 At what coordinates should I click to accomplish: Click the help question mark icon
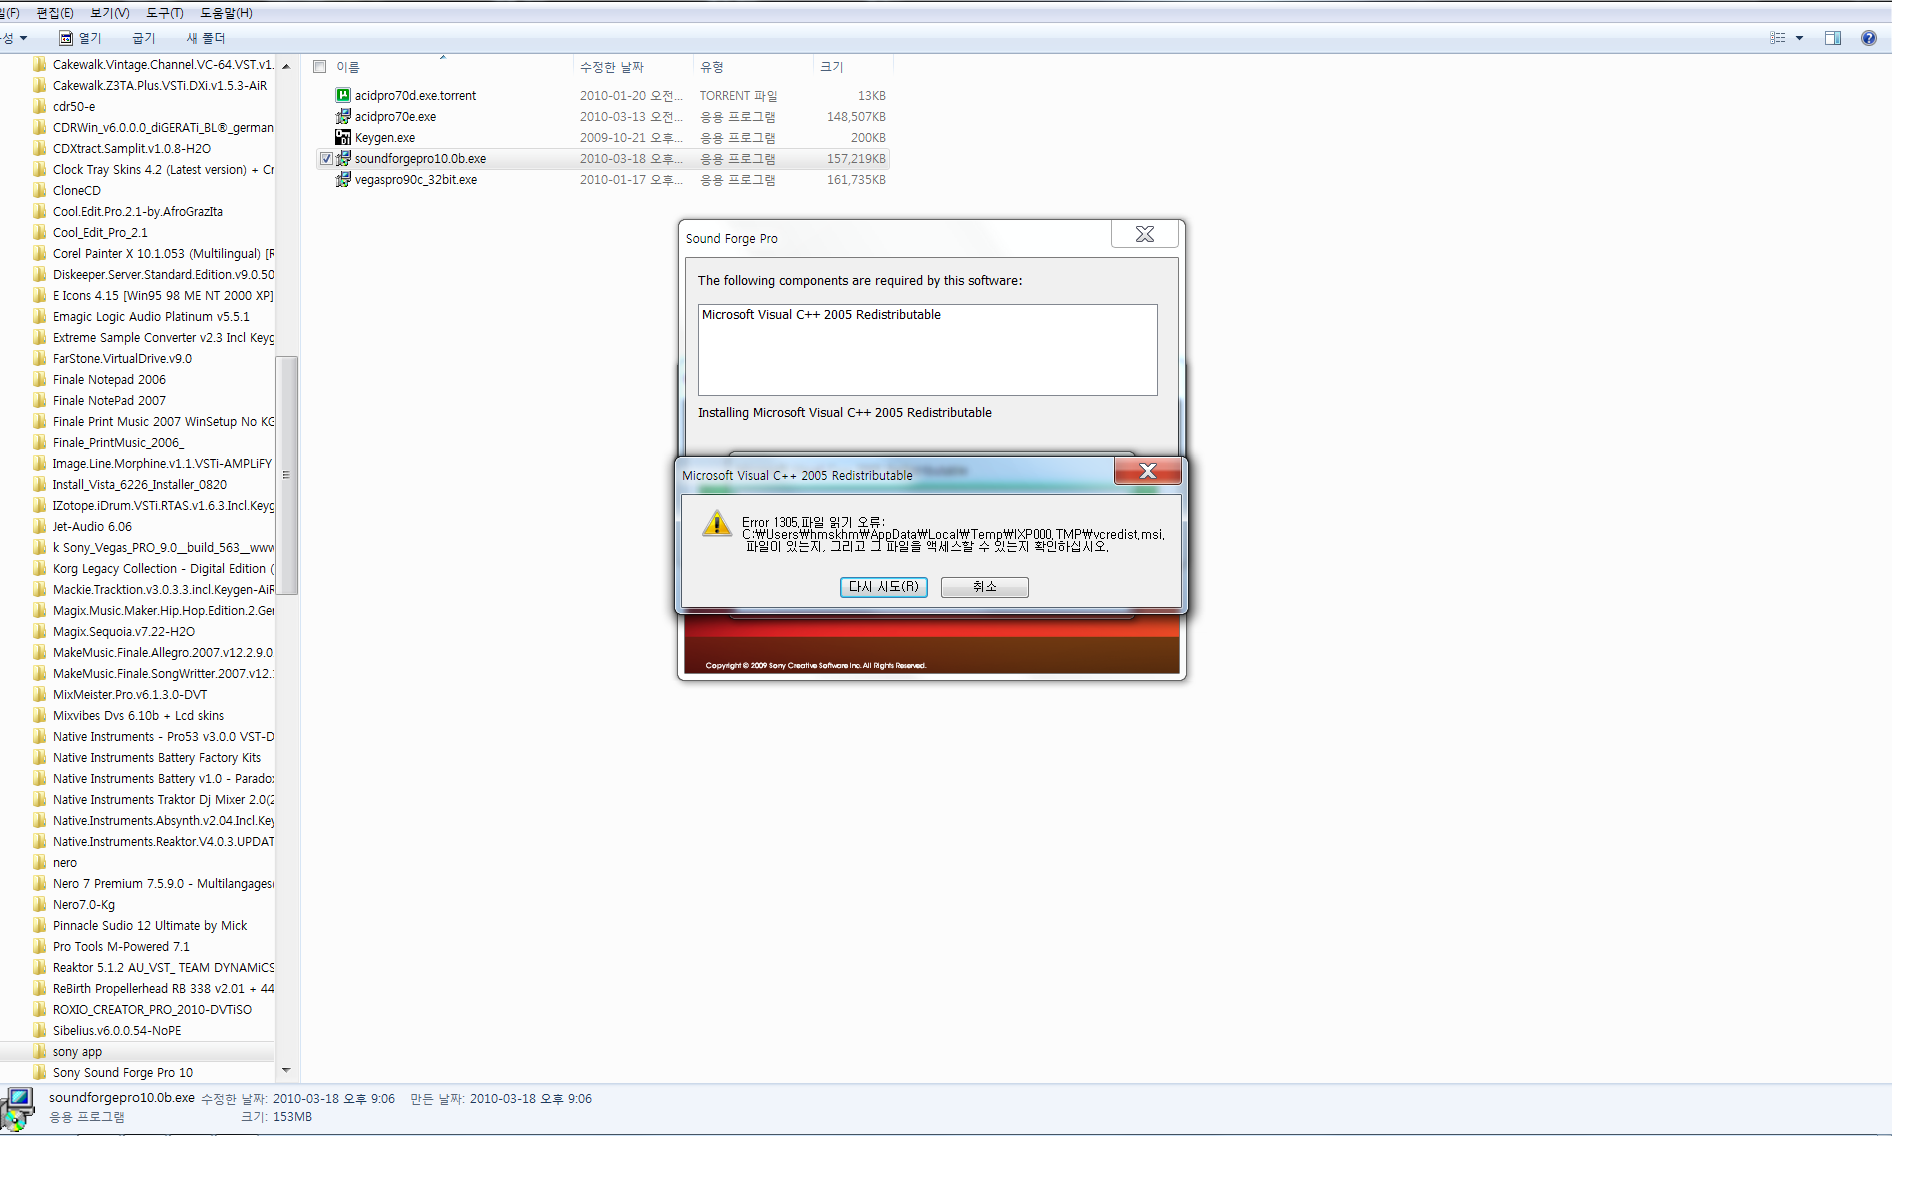coord(1868,38)
